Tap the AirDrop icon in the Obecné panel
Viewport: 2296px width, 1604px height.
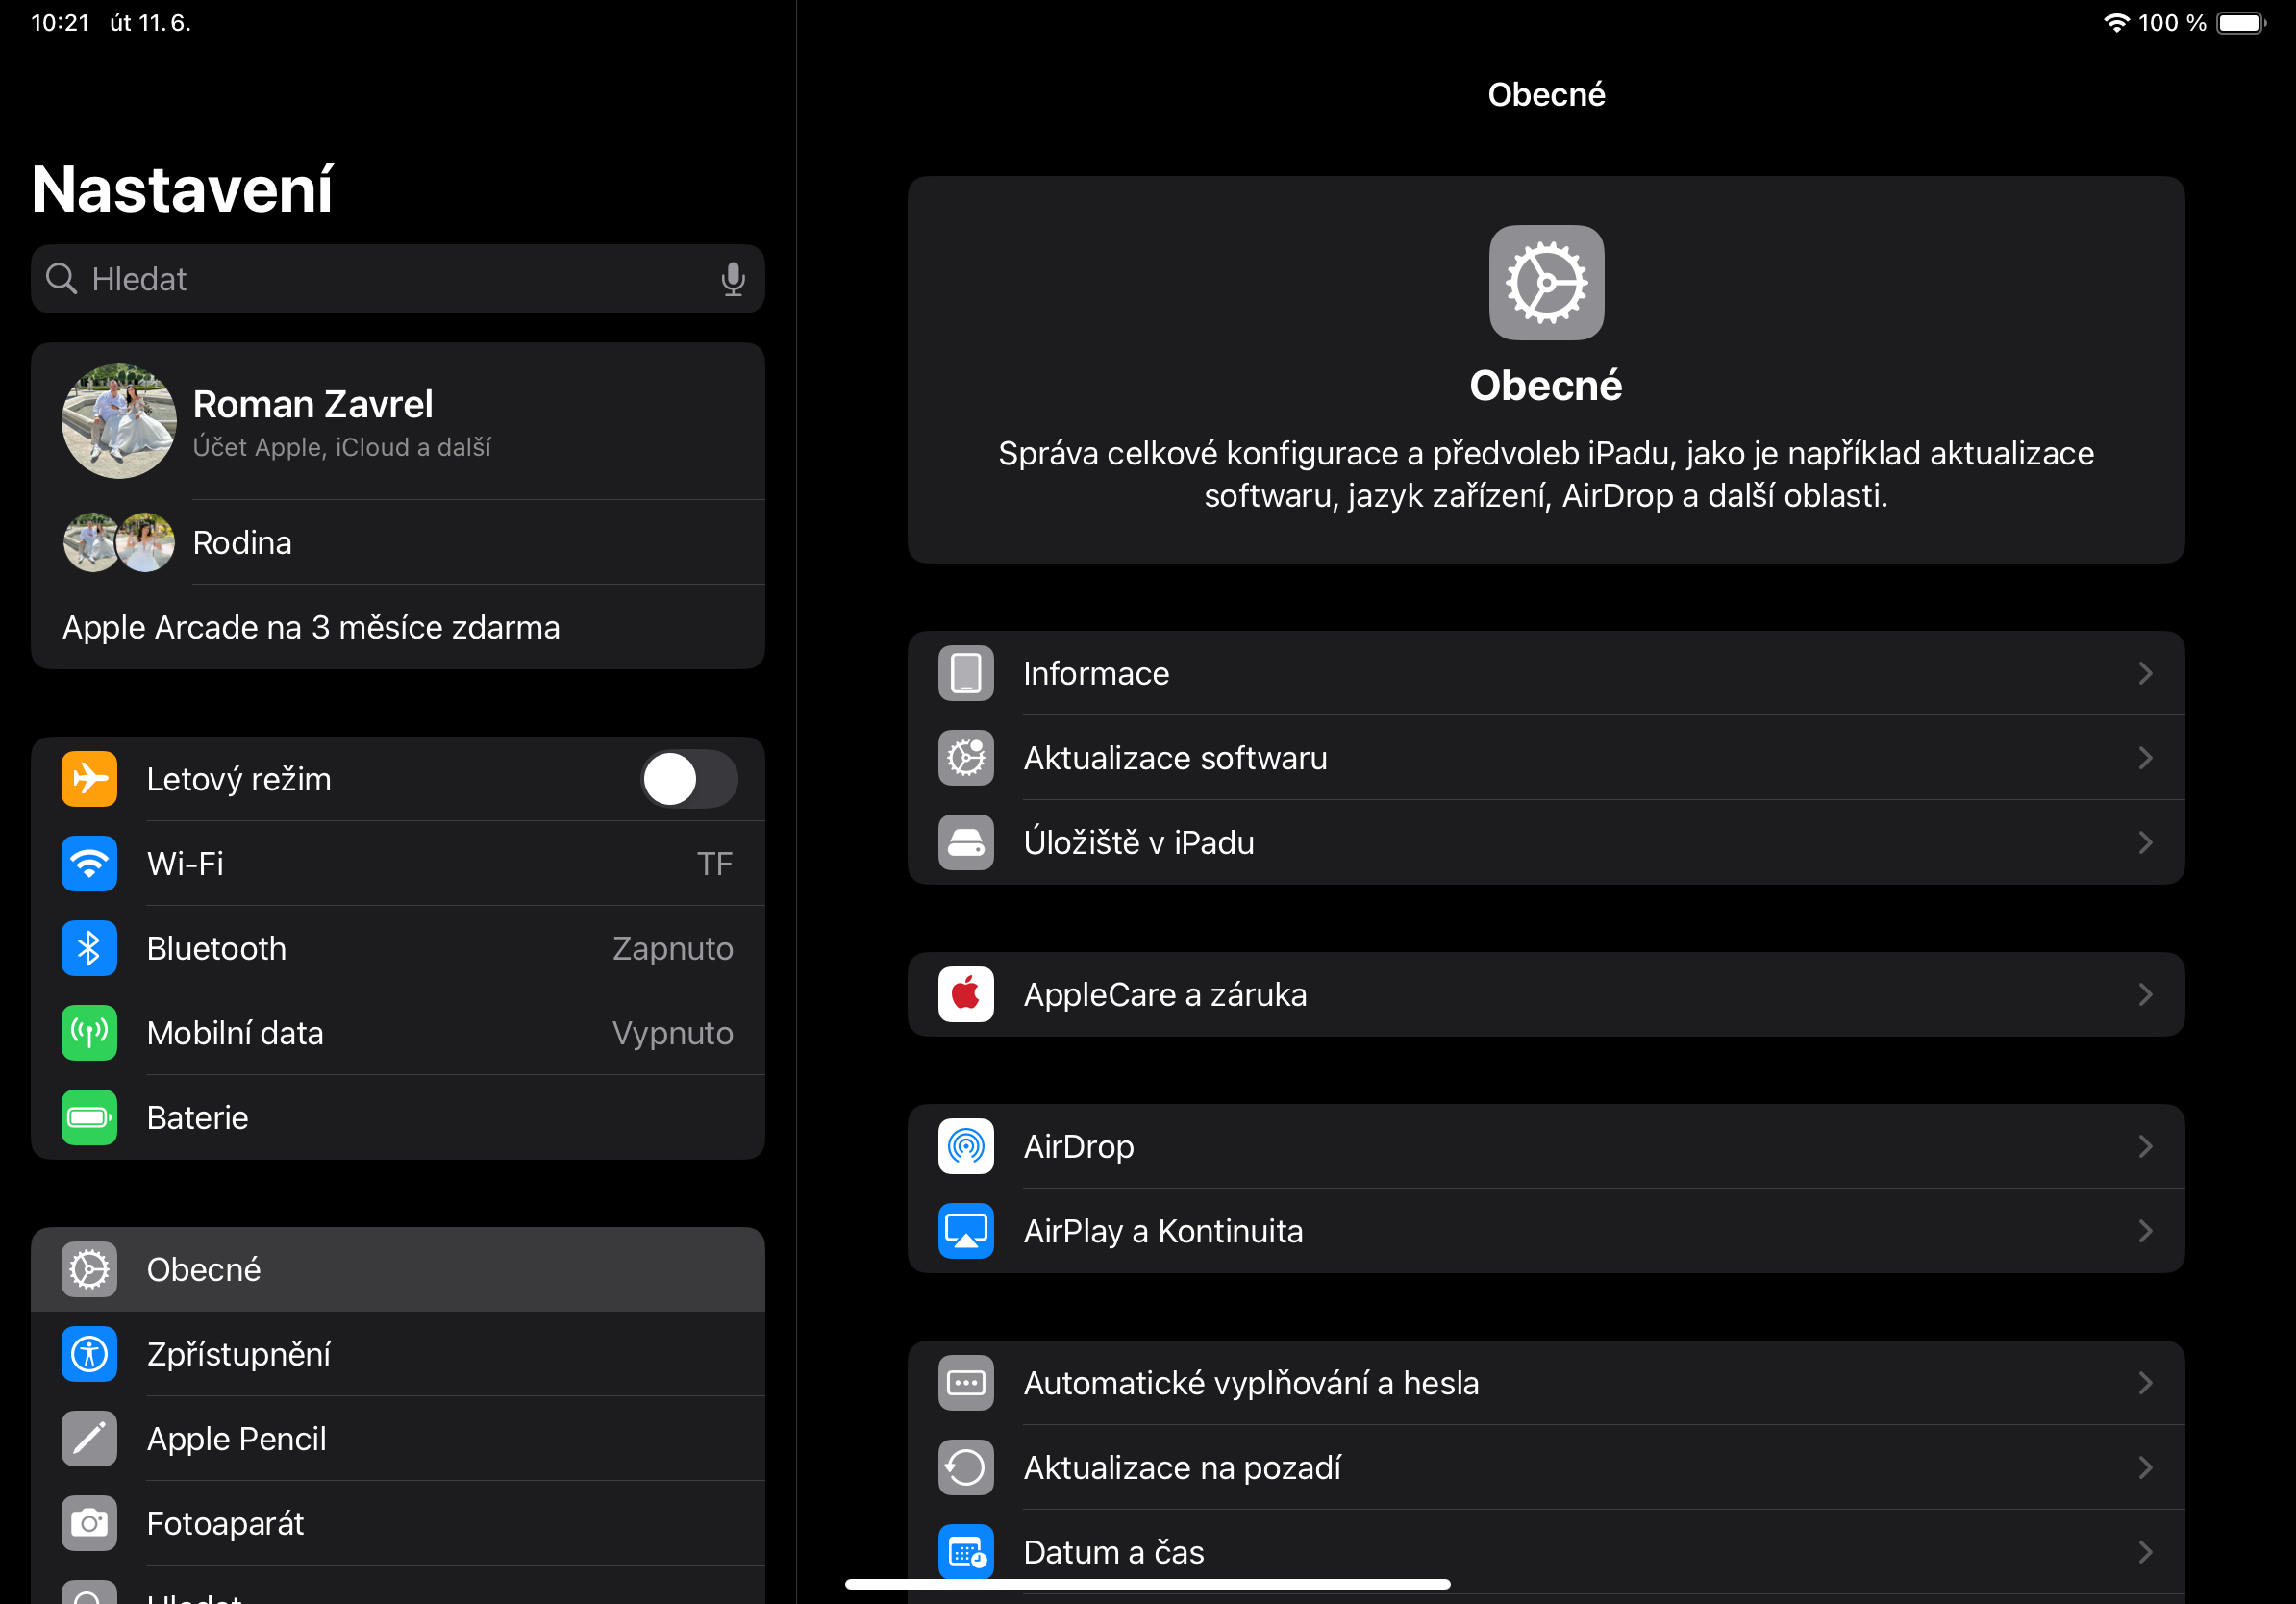[x=965, y=1146]
